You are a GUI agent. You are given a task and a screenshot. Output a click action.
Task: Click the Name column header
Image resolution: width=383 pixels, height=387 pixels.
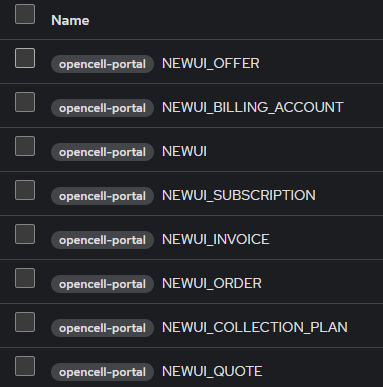(x=70, y=20)
